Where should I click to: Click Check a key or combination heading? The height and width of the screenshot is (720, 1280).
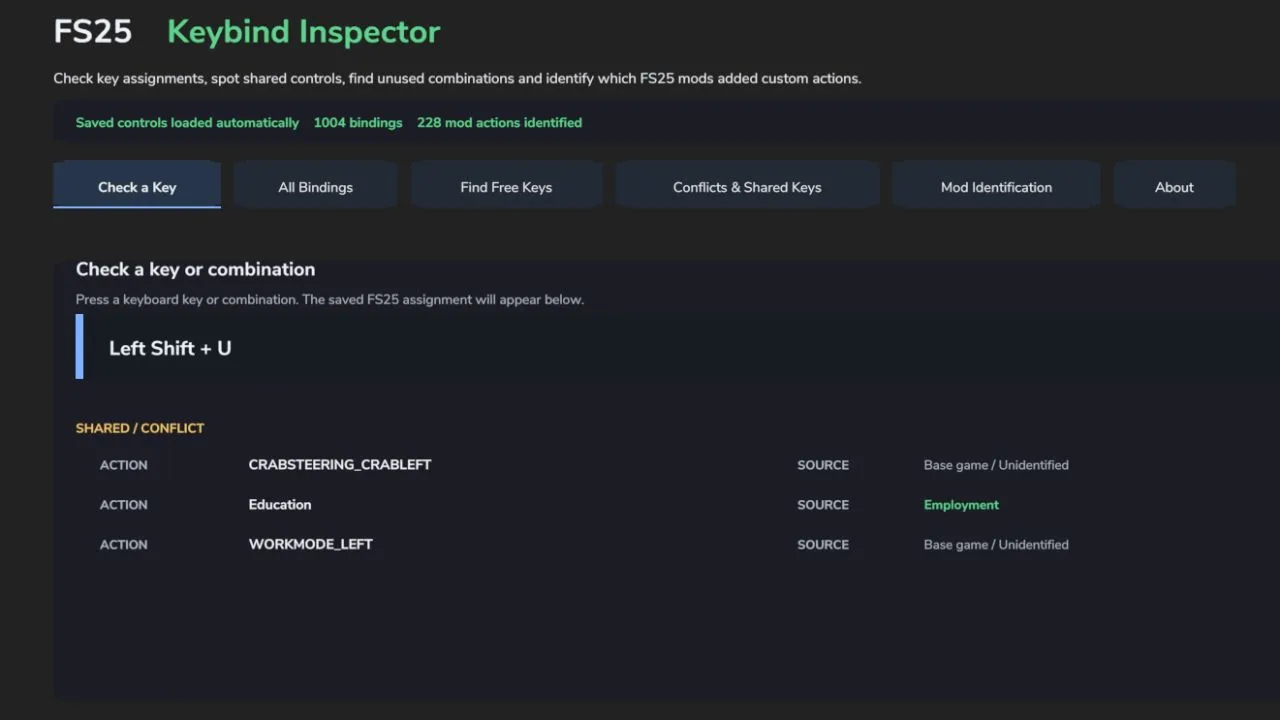pyautogui.click(x=195, y=270)
